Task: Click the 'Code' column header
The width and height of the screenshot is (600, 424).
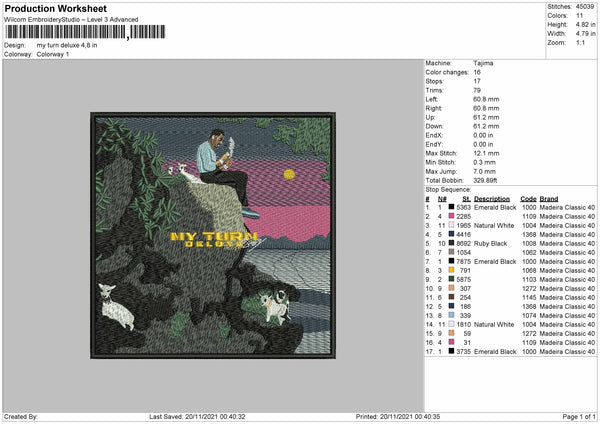Action: point(528,199)
